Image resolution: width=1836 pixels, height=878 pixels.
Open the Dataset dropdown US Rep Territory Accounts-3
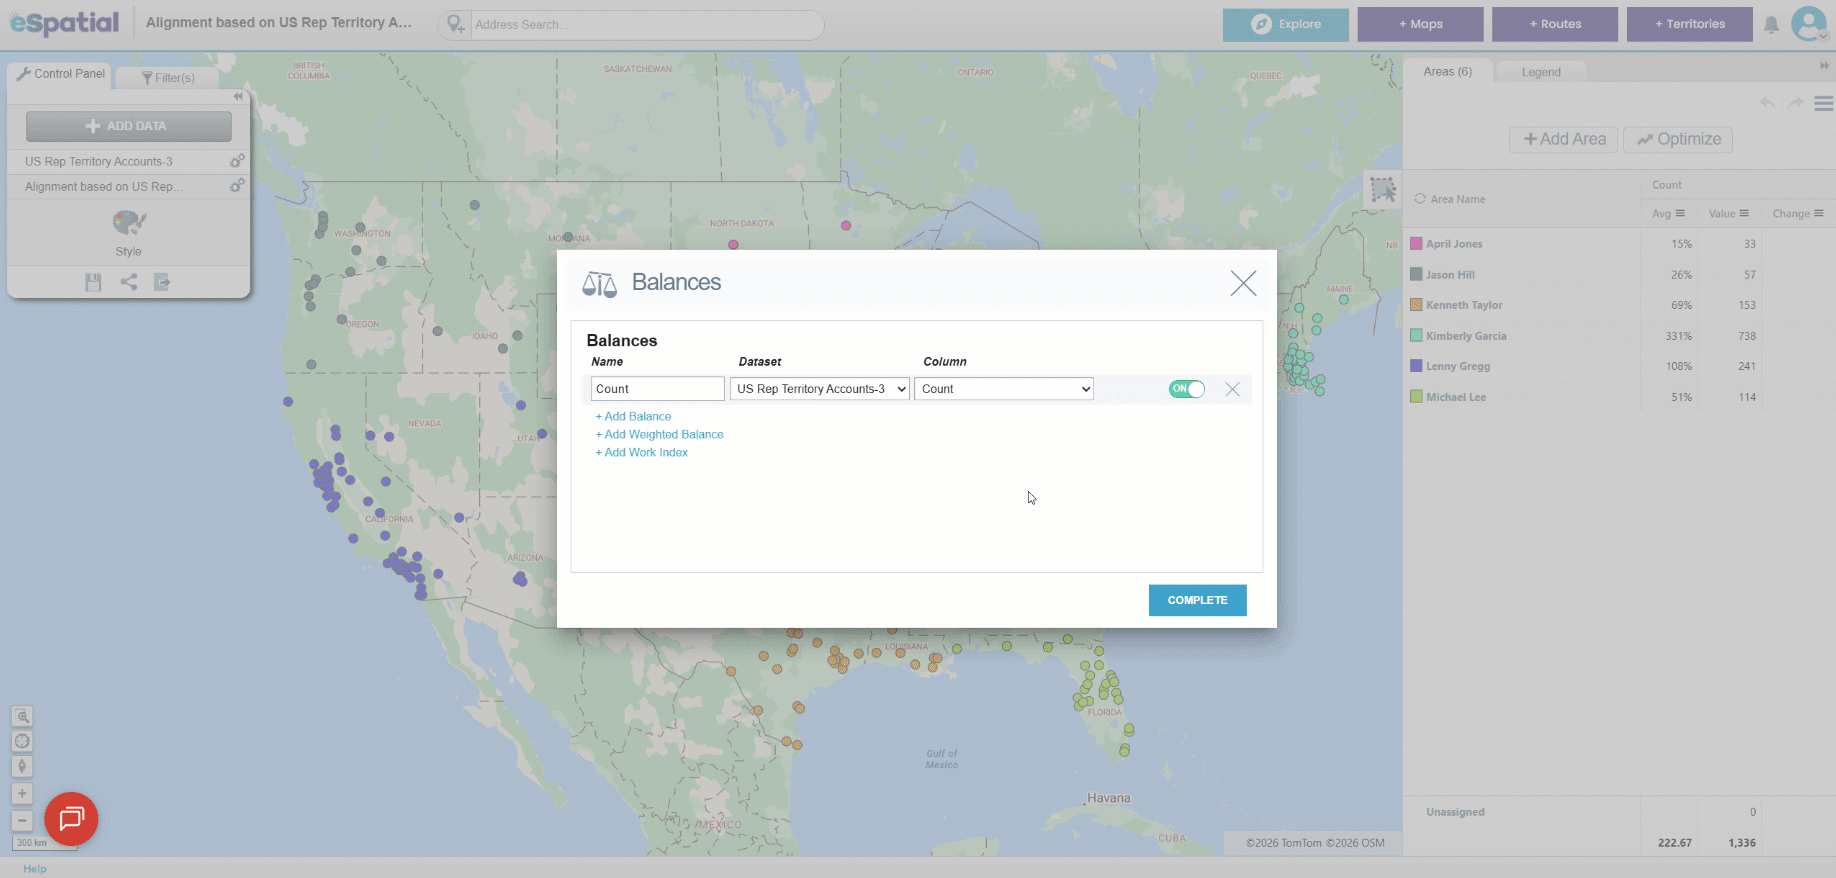click(820, 389)
